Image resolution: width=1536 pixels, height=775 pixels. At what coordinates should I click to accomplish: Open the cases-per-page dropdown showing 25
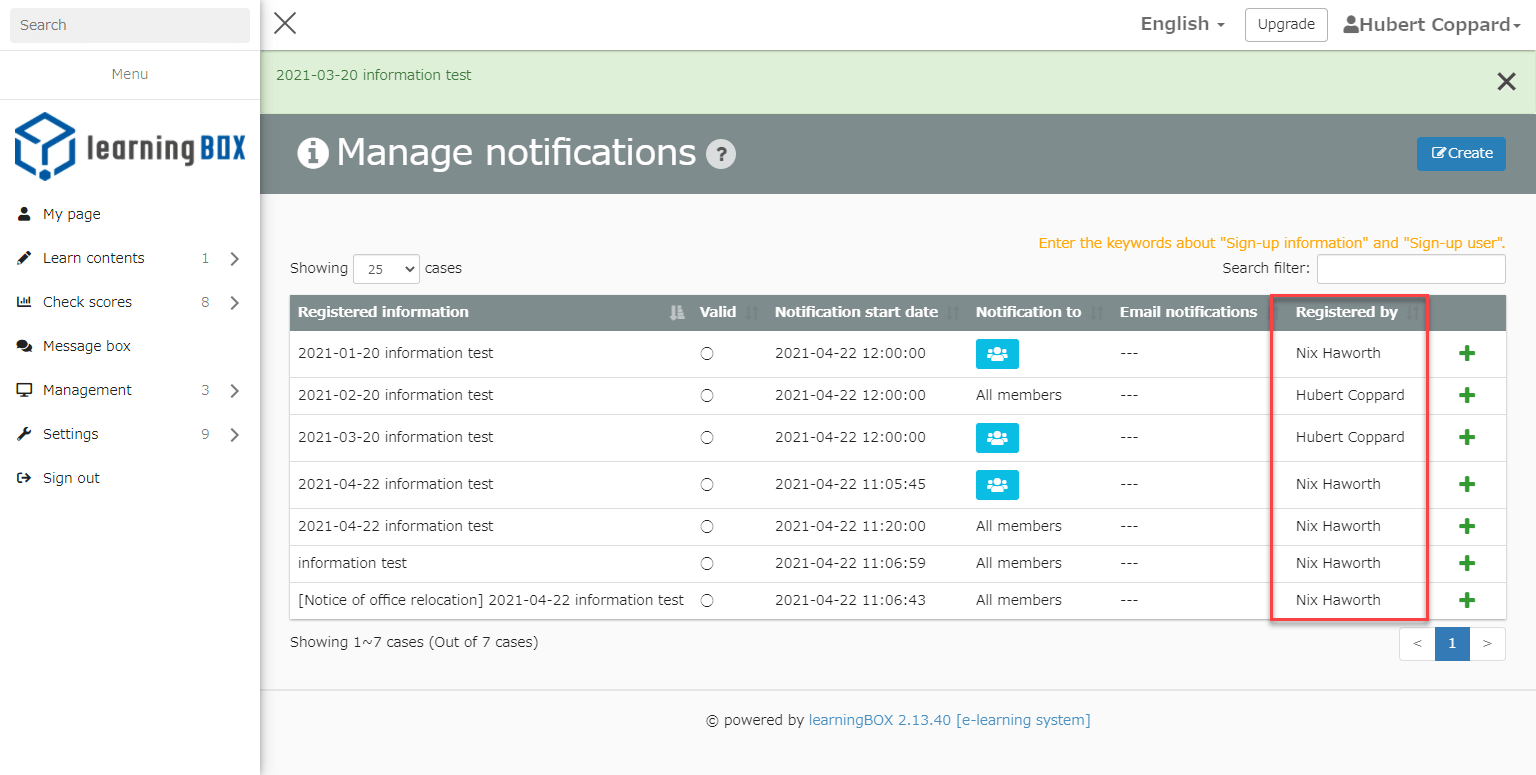coord(386,269)
